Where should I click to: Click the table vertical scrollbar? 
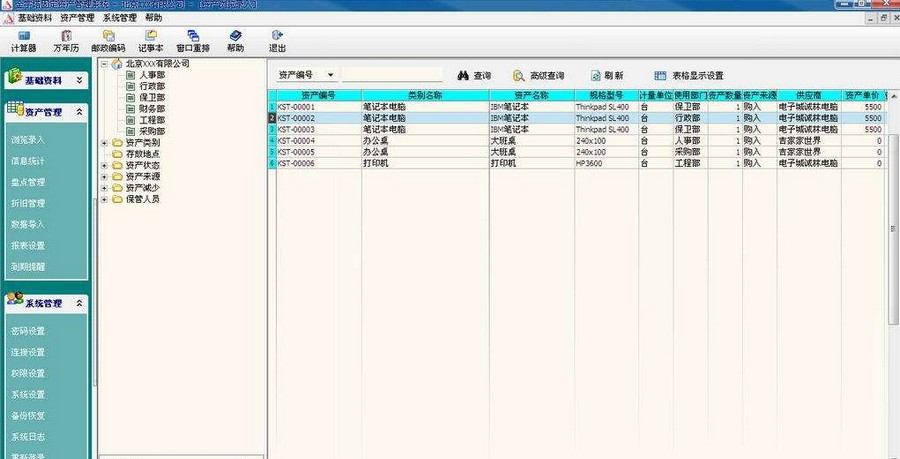click(894, 230)
